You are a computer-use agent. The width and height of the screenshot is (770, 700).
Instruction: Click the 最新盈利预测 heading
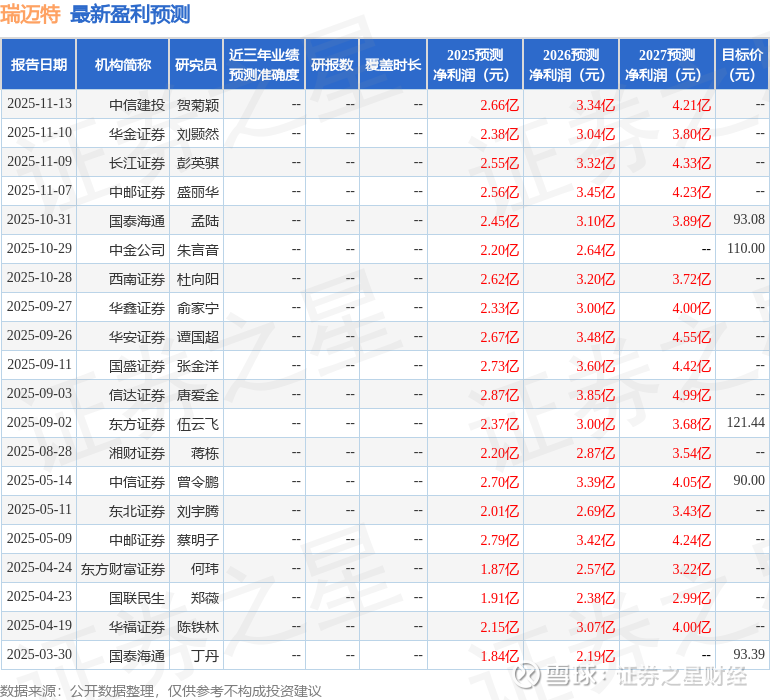130,15
